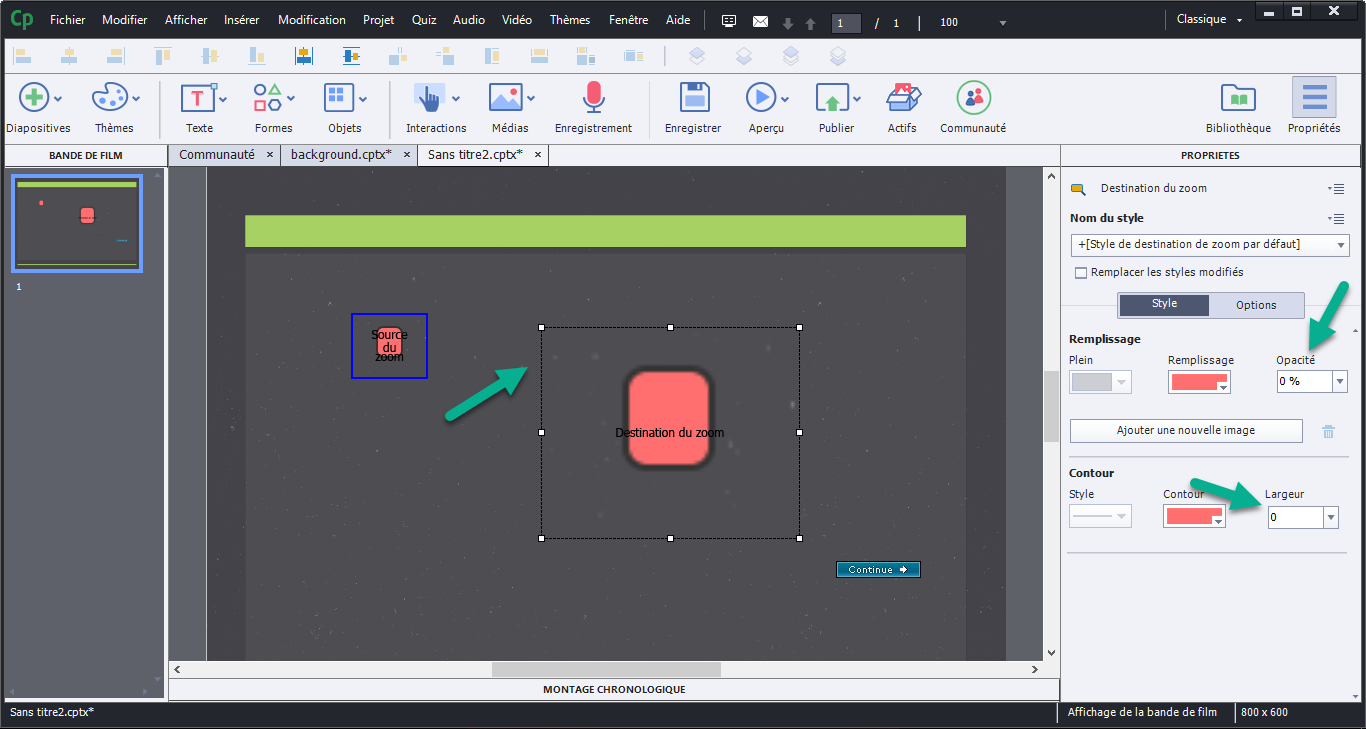Click the Interactions hand icon

point(429,98)
